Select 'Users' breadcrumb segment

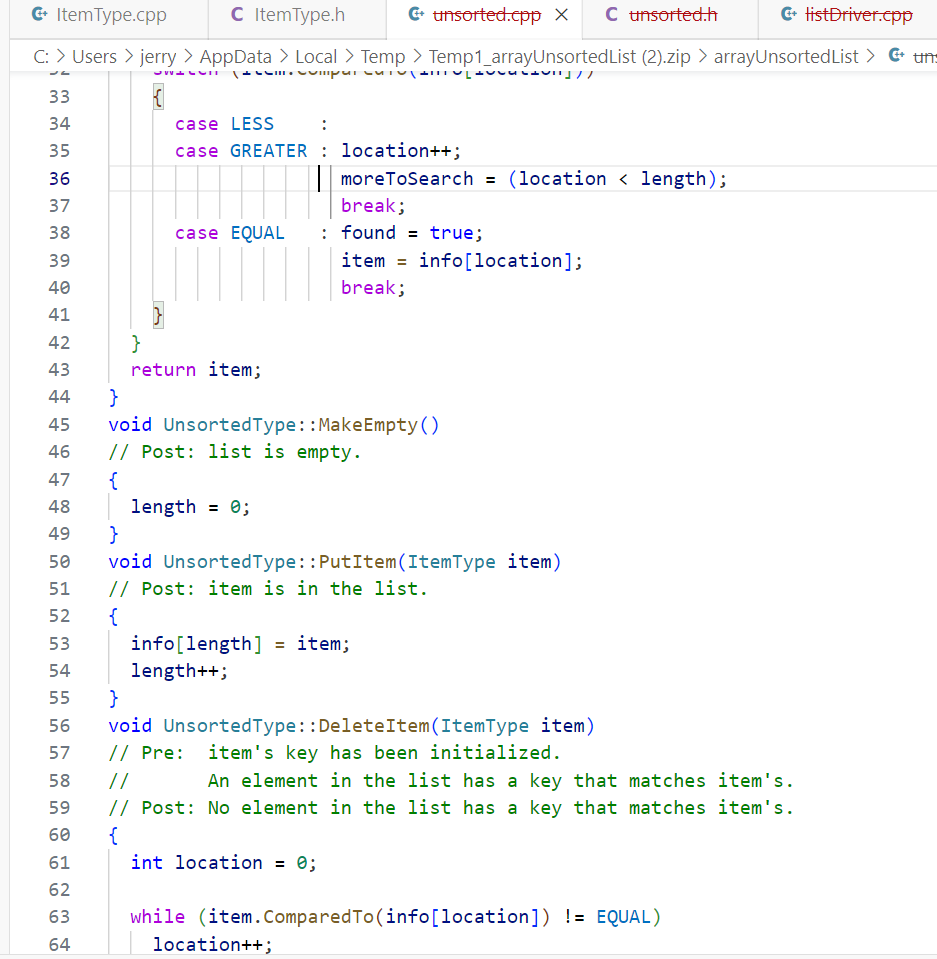point(94,57)
